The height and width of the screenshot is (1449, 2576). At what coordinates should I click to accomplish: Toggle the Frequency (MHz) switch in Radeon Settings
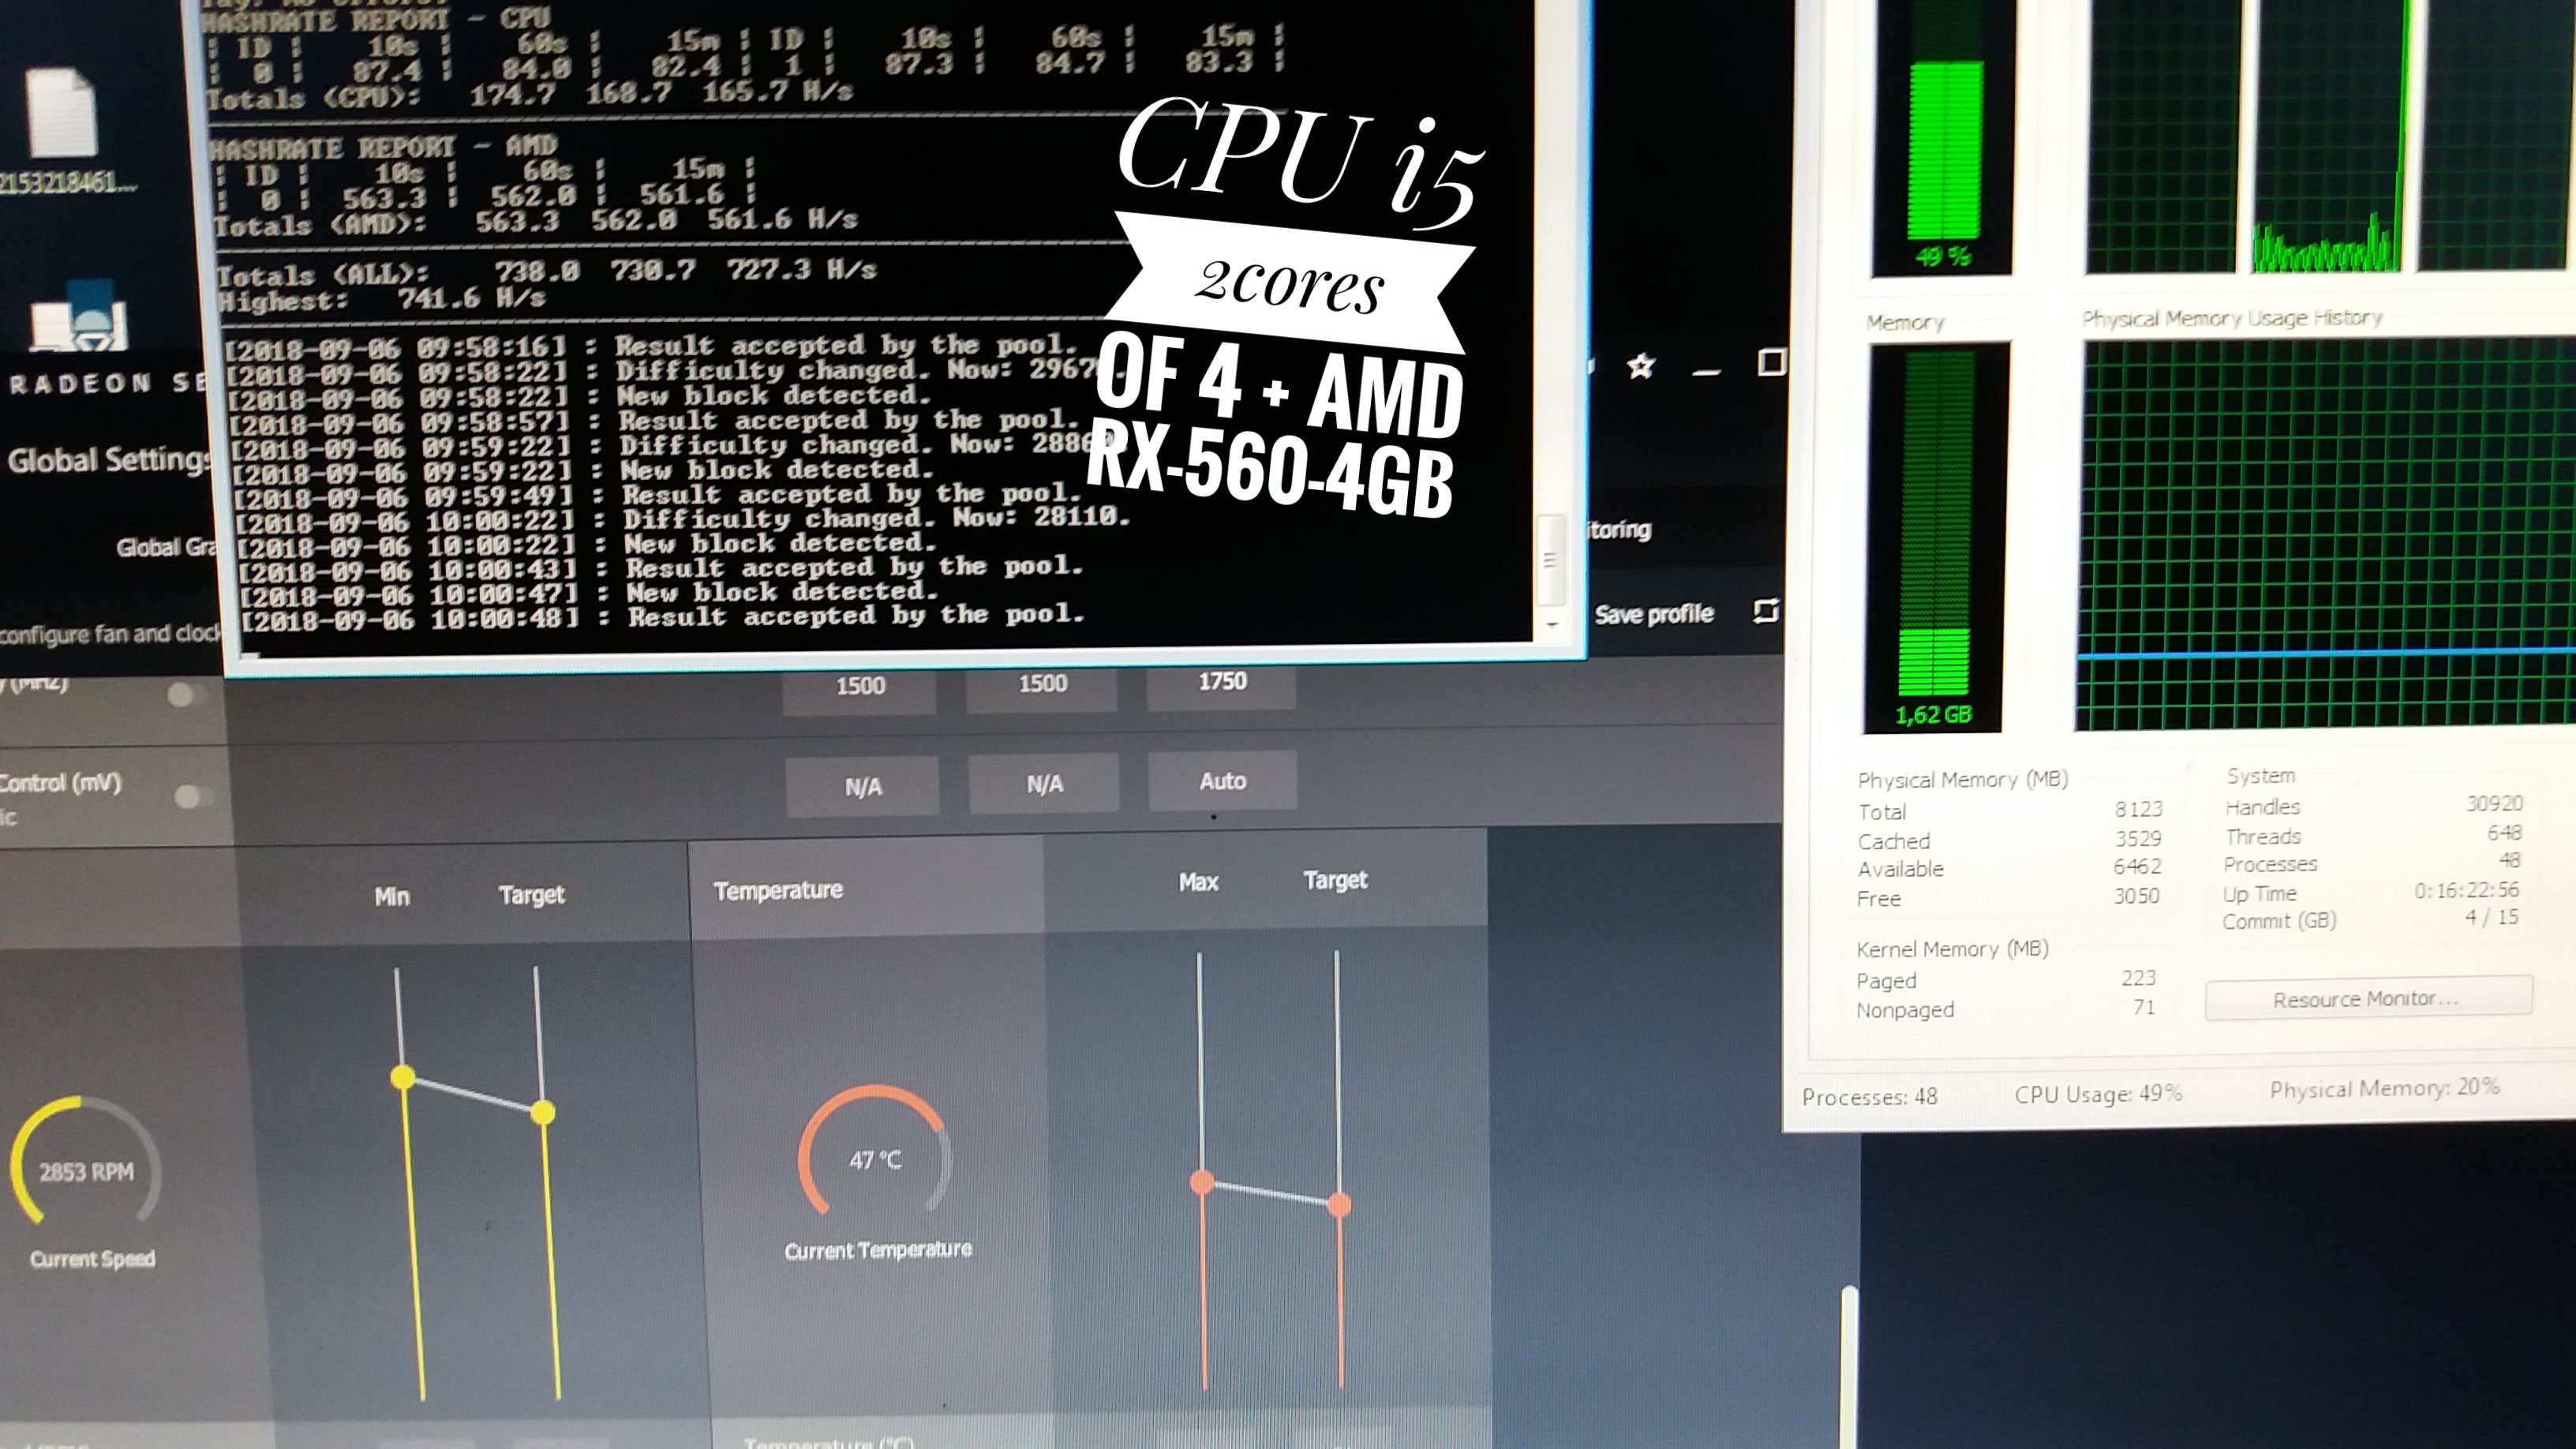point(186,694)
